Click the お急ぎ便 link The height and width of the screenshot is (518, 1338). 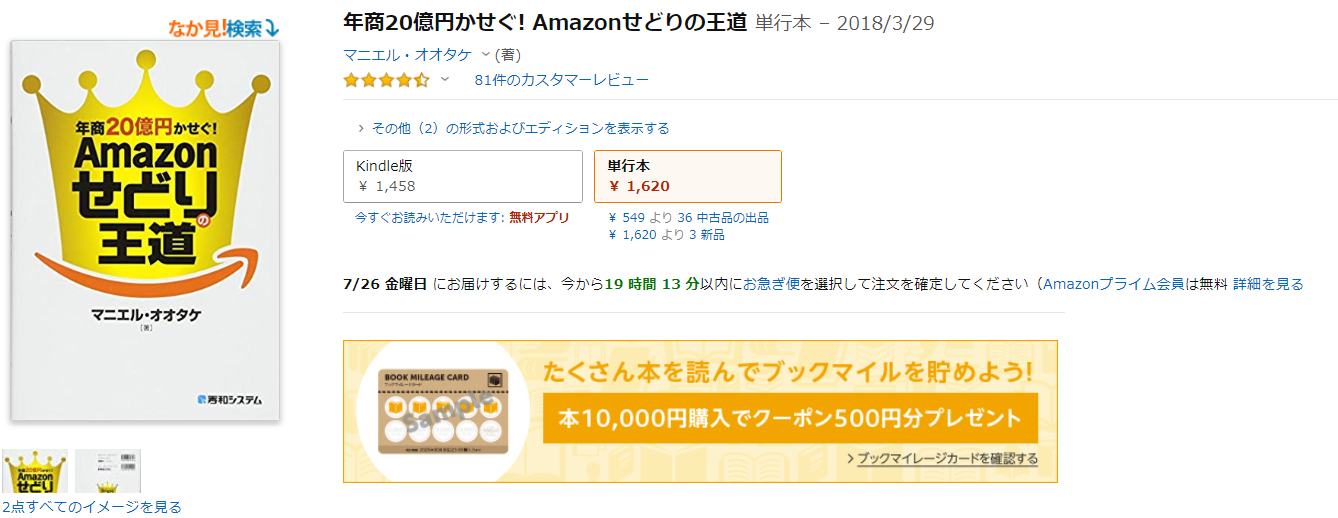(x=771, y=284)
